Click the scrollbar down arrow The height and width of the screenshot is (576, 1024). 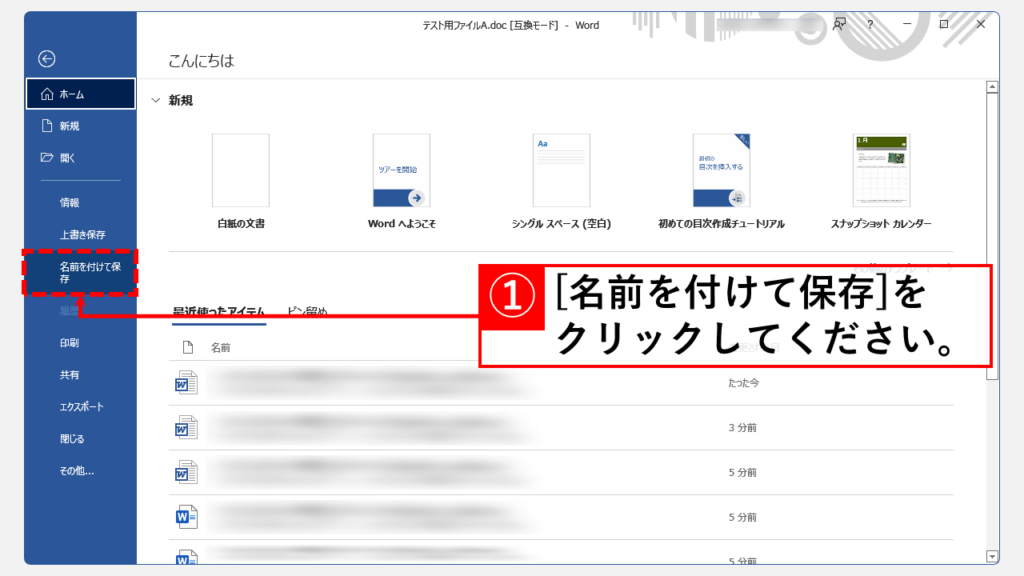992,556
